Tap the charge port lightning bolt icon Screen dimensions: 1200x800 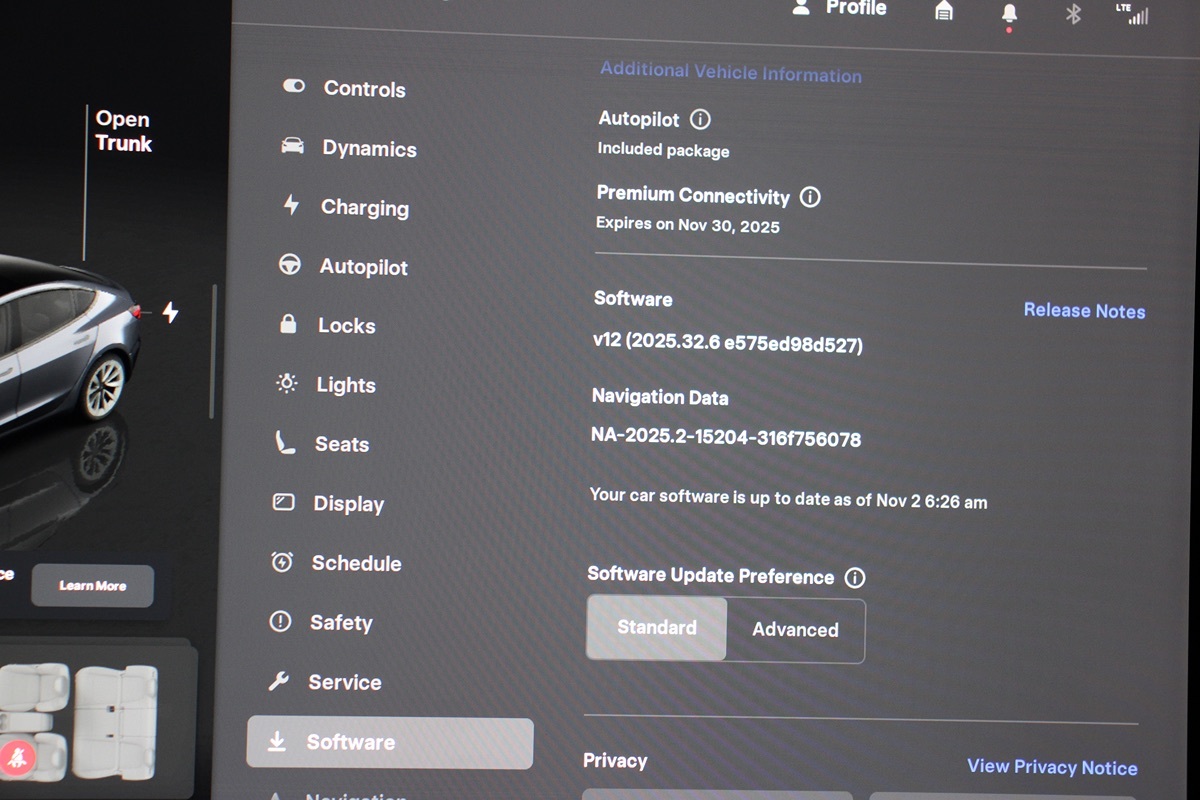tap(170, 313)
